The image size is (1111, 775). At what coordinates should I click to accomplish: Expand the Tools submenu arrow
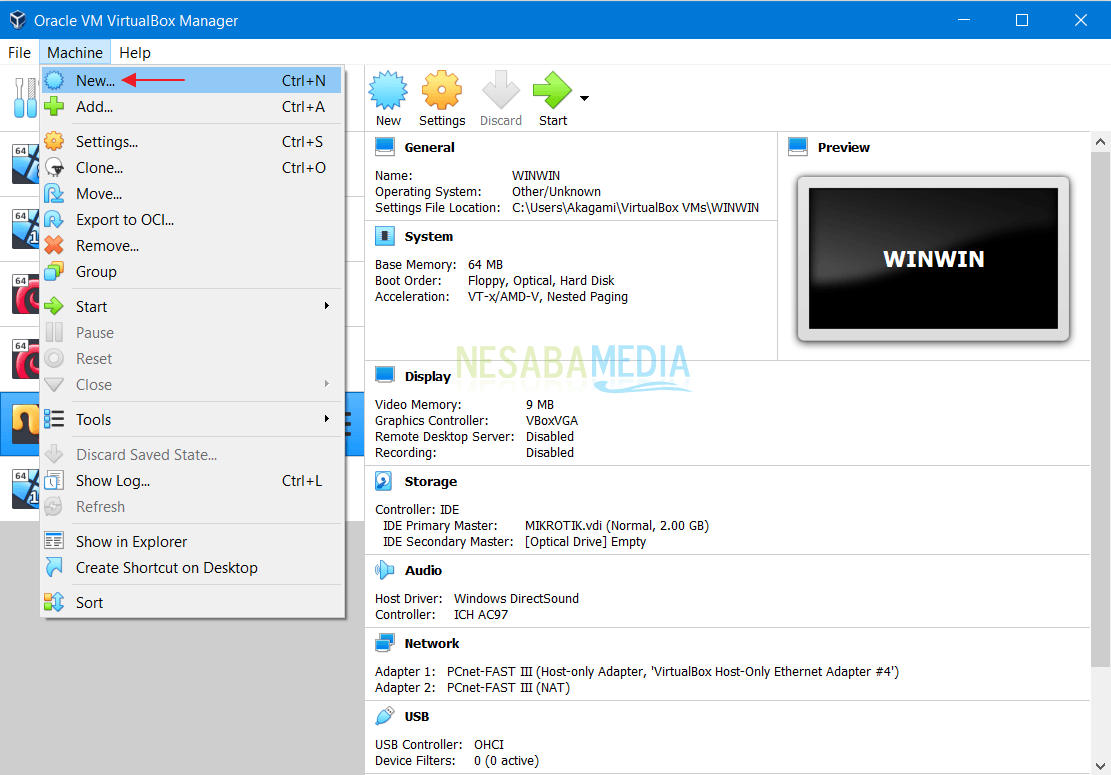(327, 419)
